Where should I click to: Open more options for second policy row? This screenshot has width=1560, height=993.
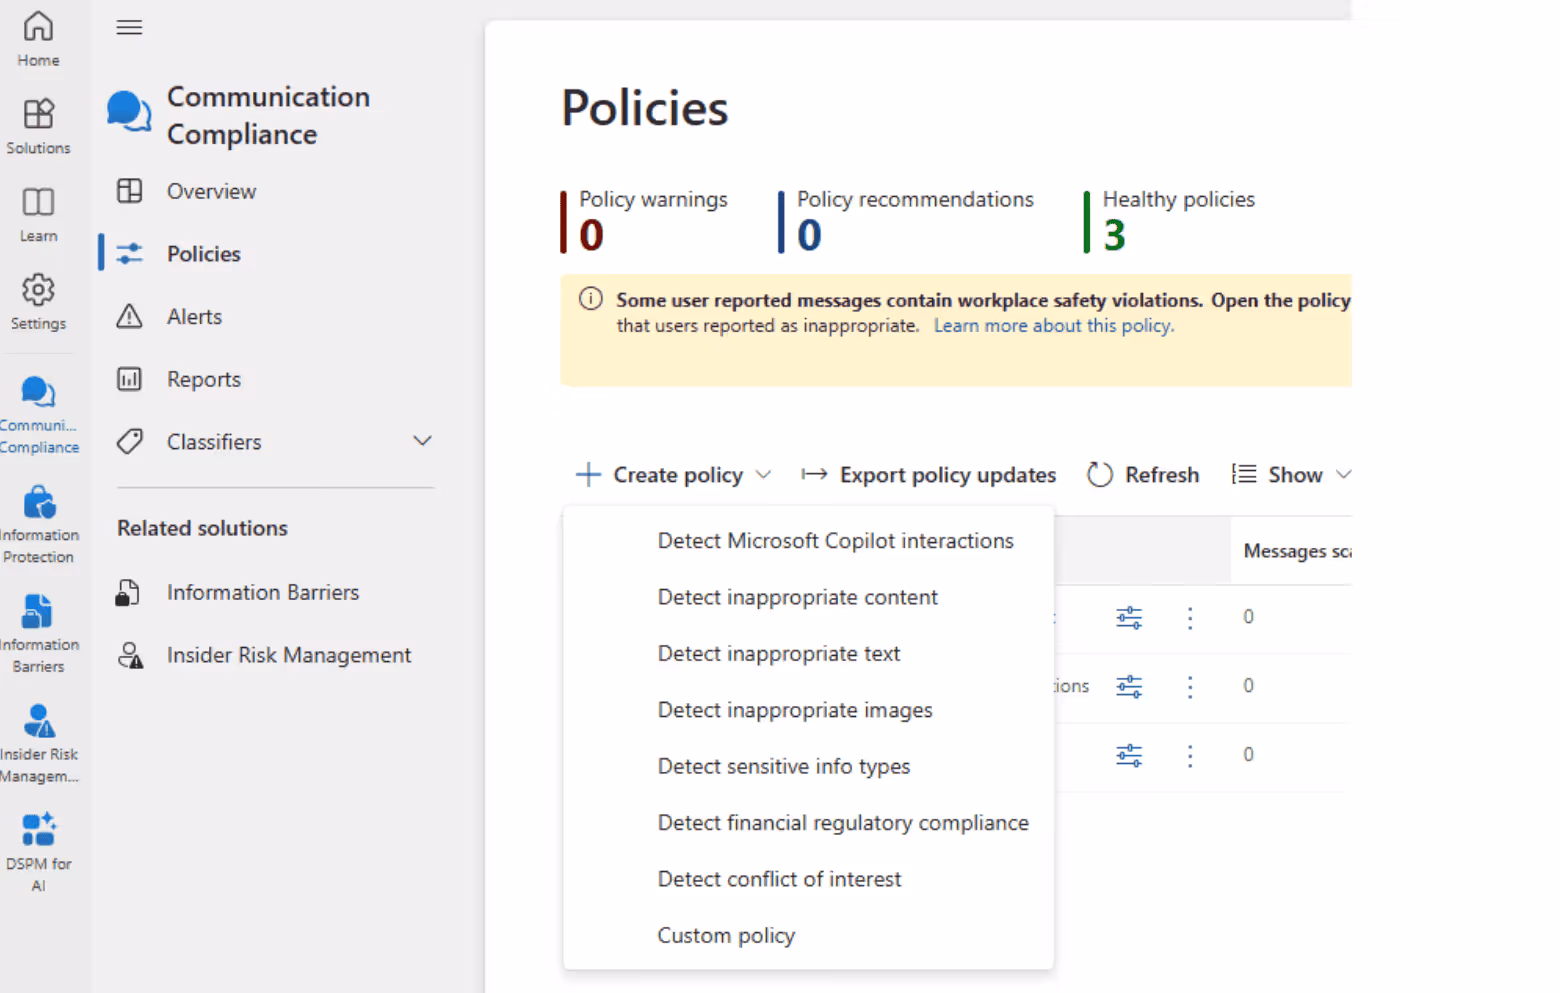(1190, 687)
